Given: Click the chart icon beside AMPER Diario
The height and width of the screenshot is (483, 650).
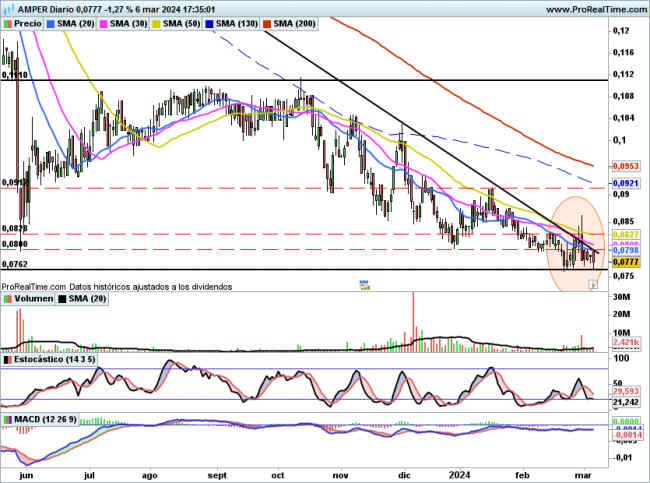Looking at the screenshot, I should pyautogui.click(x=8, y=9).
